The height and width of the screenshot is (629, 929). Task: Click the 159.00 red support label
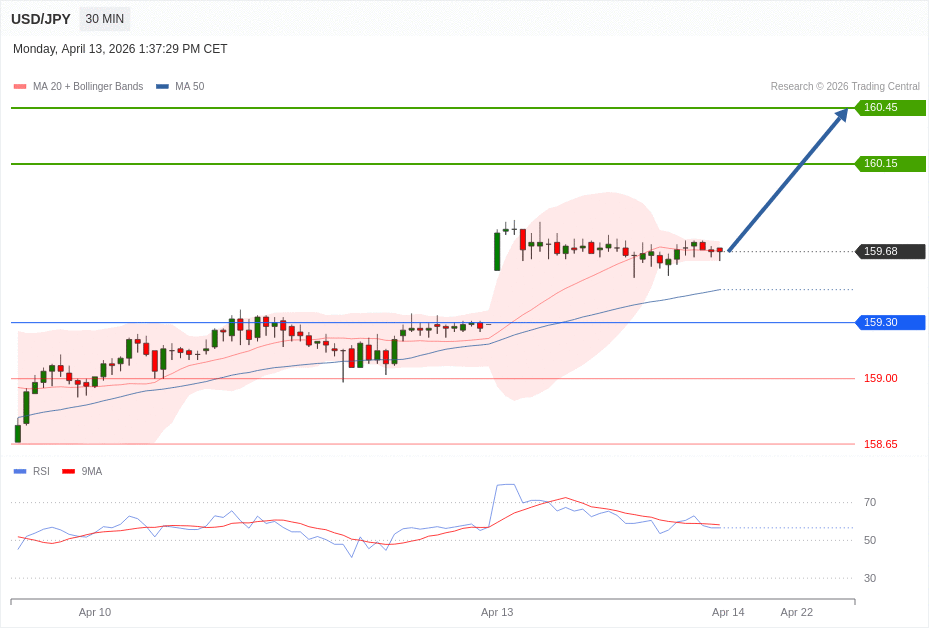point(880,379)
